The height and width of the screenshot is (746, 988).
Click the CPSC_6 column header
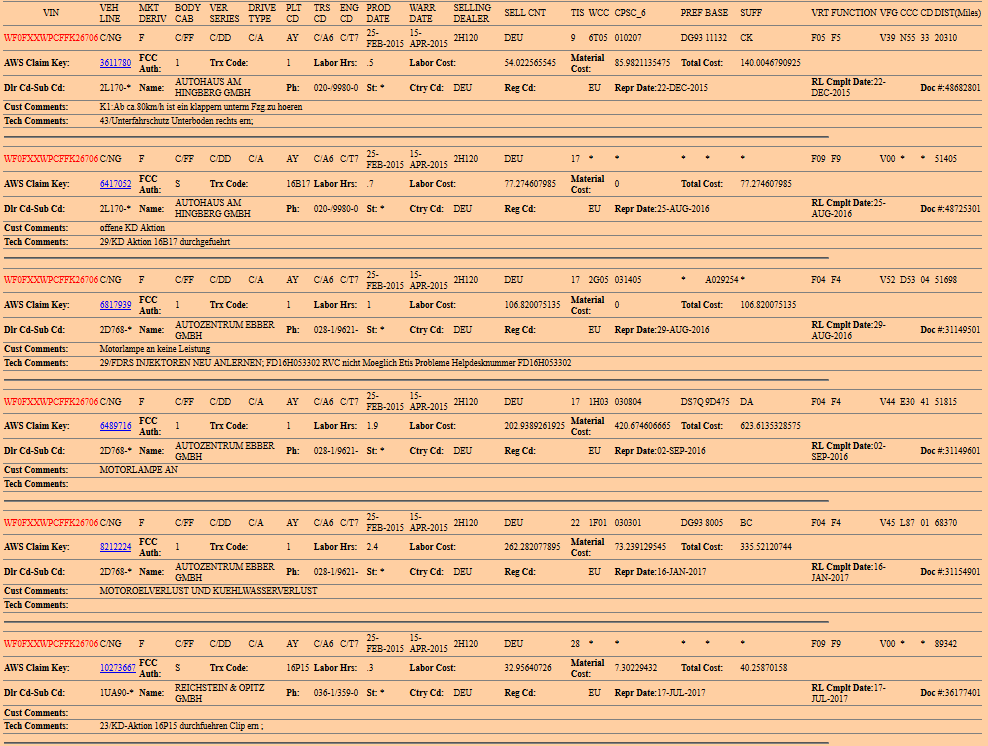point(629,13)
